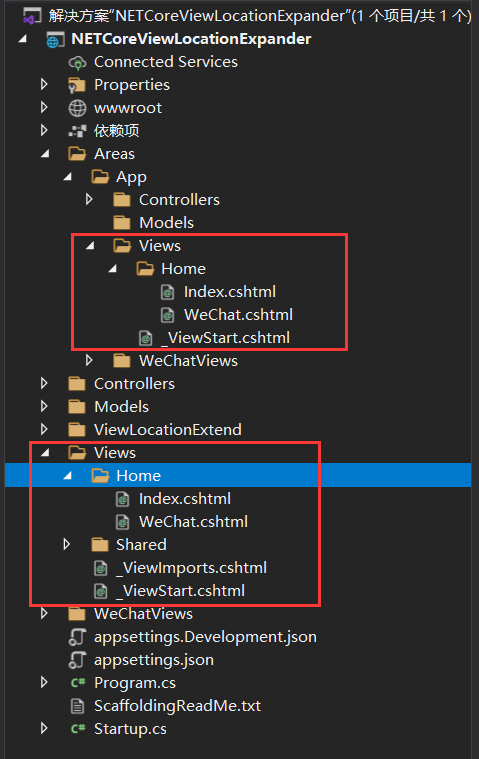The image size is (479, 759).
Task: Click the ScaffoldingReadMe.txt document icon
Action: (77, 706)
